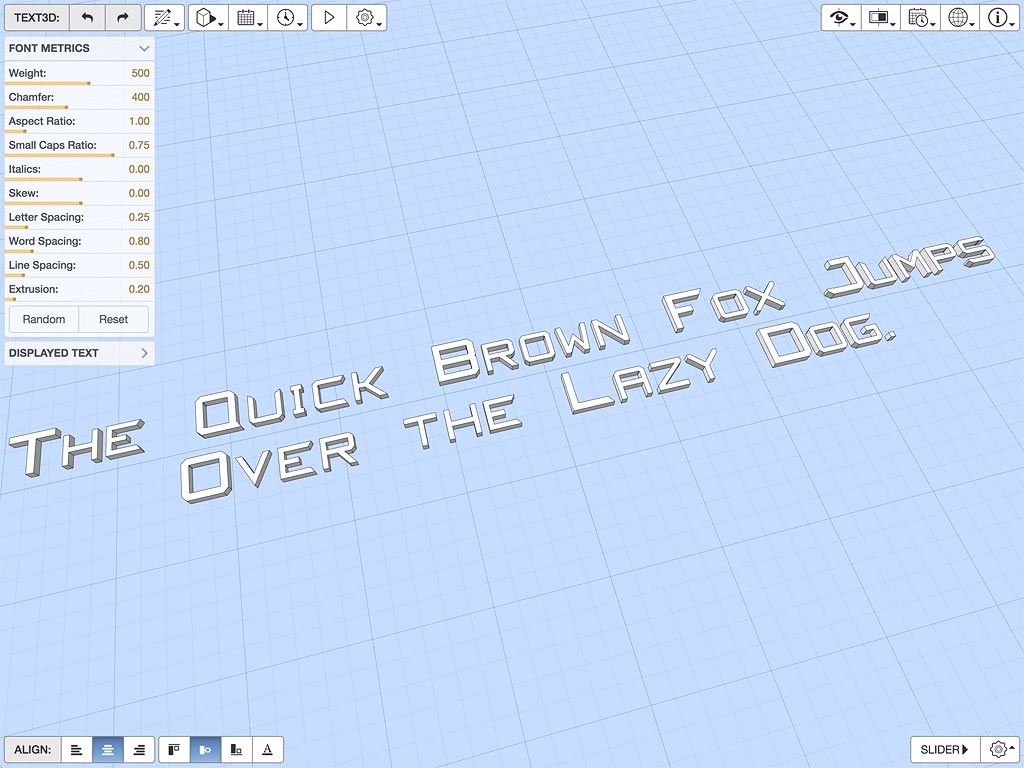Viewport: 1024px width, 768px height.
Task: Click the Reset button
Action: pyautogui.click(x=114, y=319)
